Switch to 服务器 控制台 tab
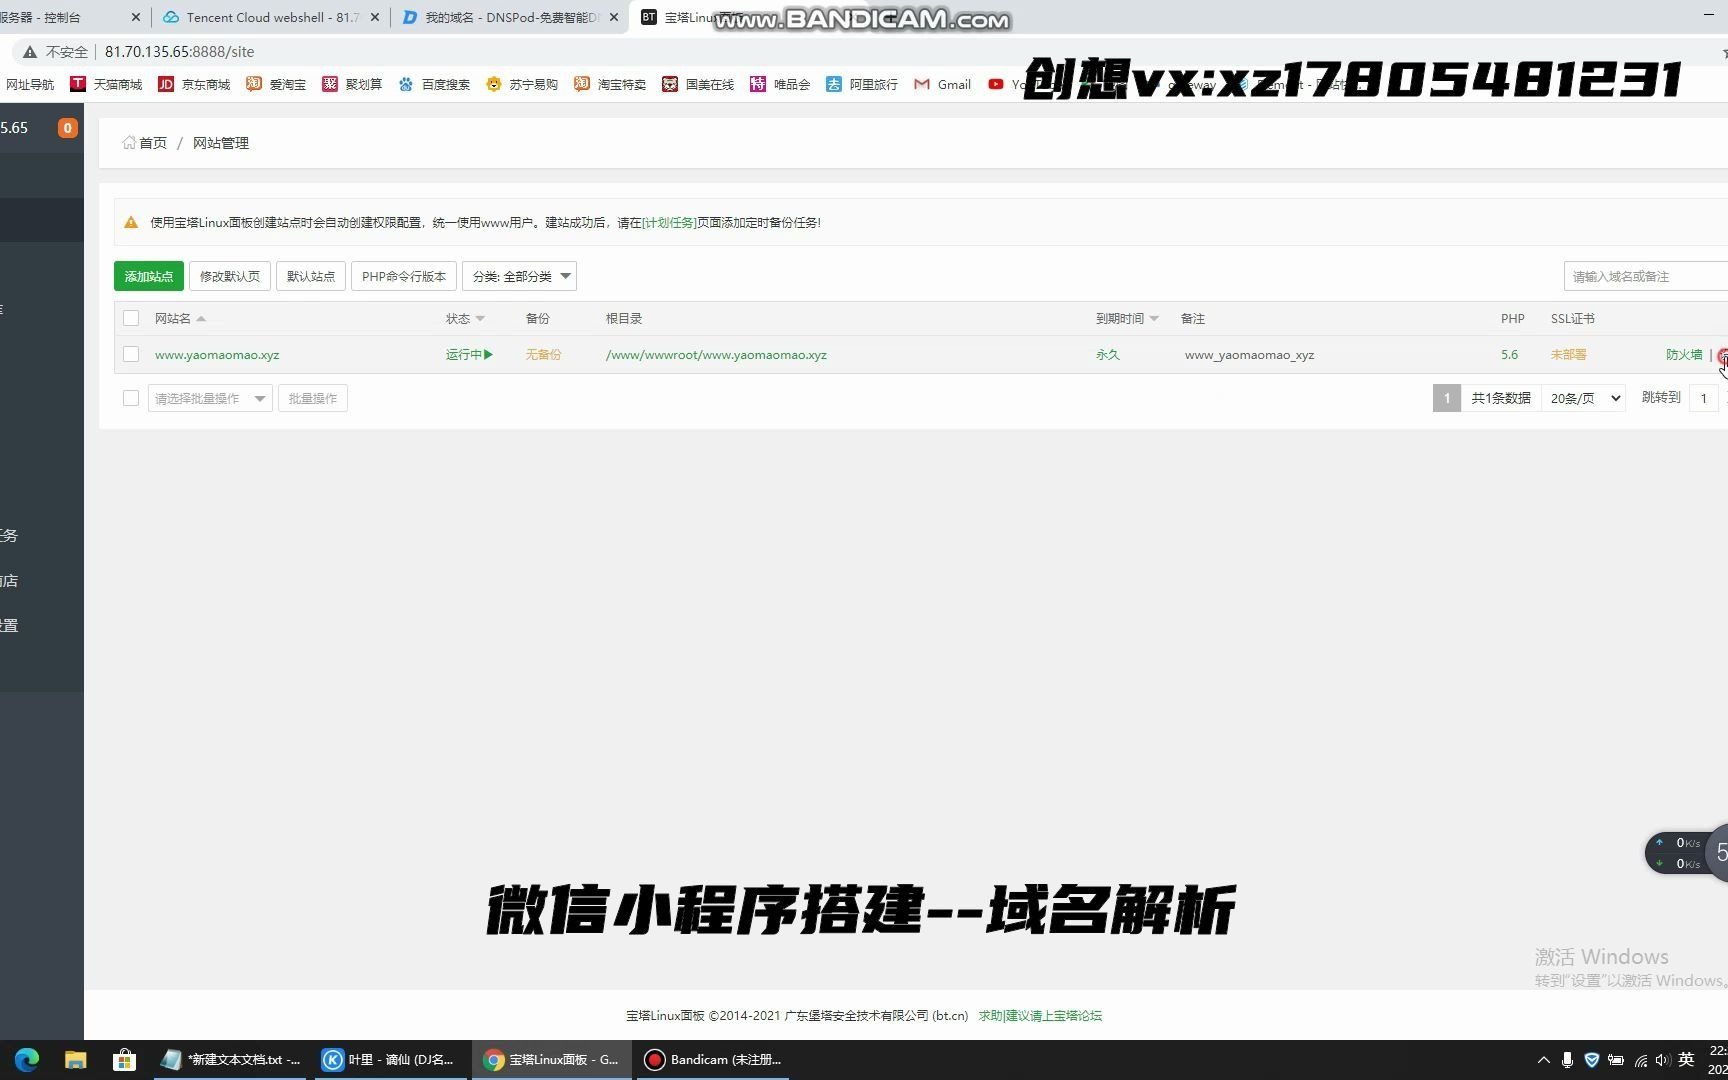The image size is (1728, 1080). [x=62, y=17]
